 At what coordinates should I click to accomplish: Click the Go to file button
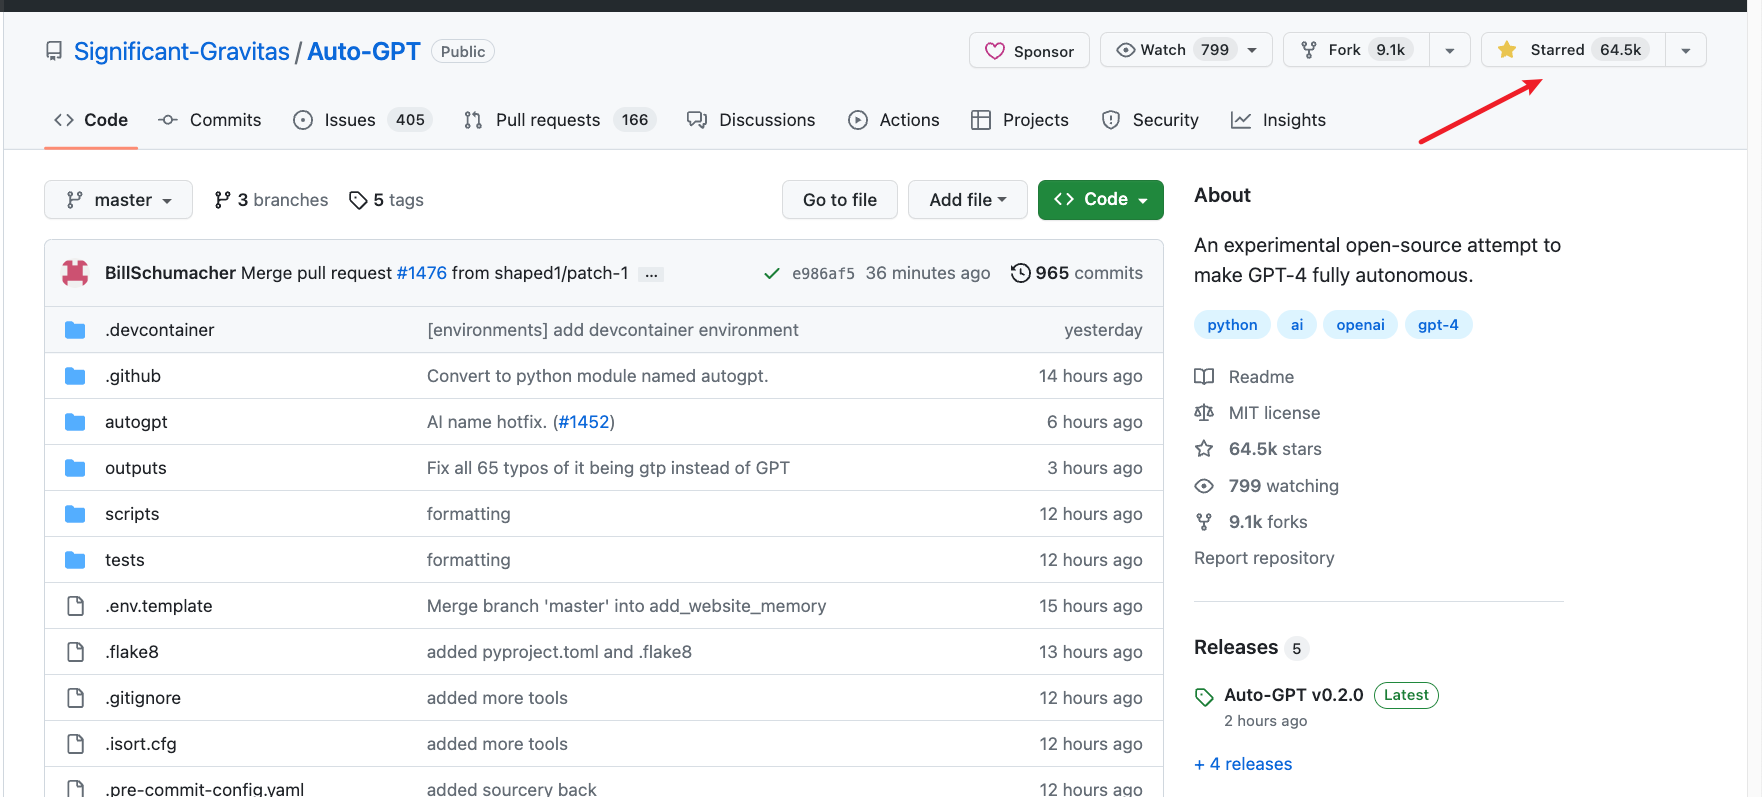pos(840,200)
